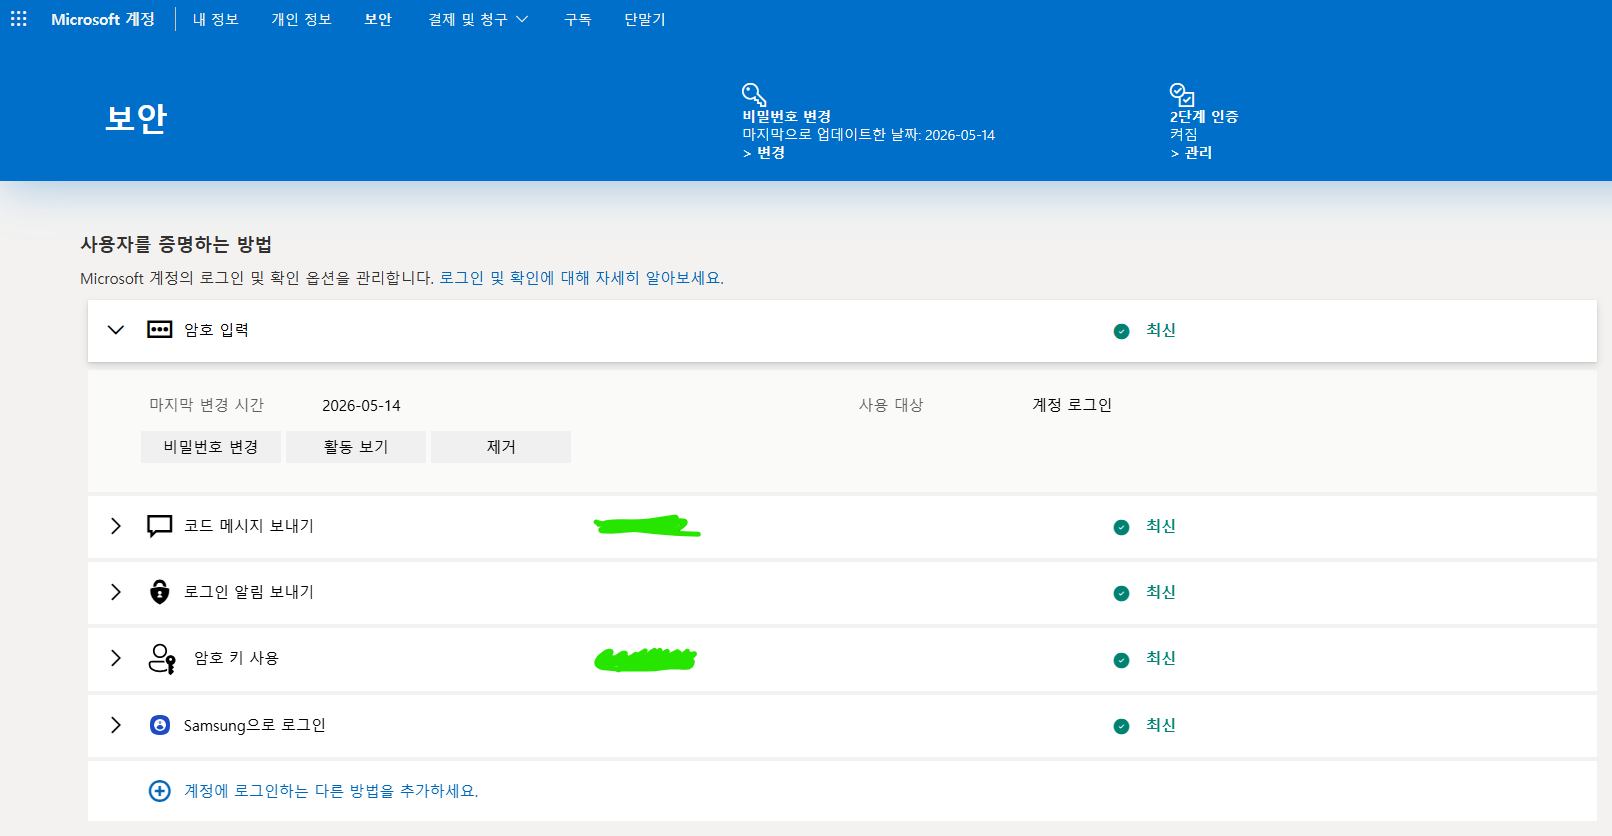This screenshot has width=1612, height=836.
Task: Click 최신 status in 암호 키 사용 row
Action: pos(1161,658)
